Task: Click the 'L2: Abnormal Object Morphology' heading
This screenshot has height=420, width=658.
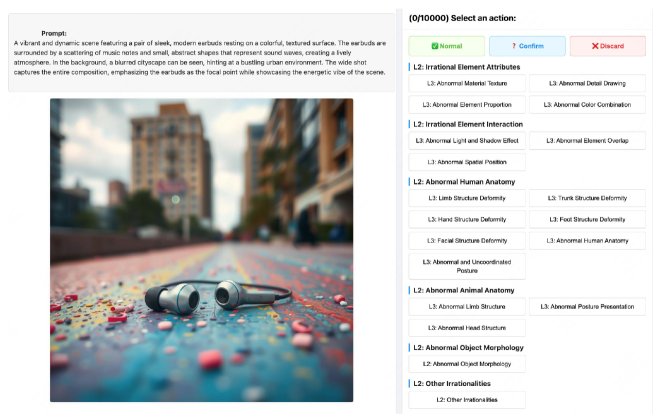Action: coord(468,347)
